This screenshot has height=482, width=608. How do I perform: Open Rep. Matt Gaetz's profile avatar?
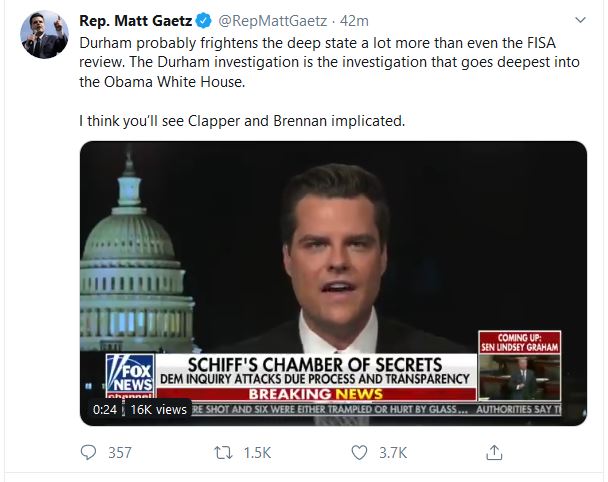42,37
